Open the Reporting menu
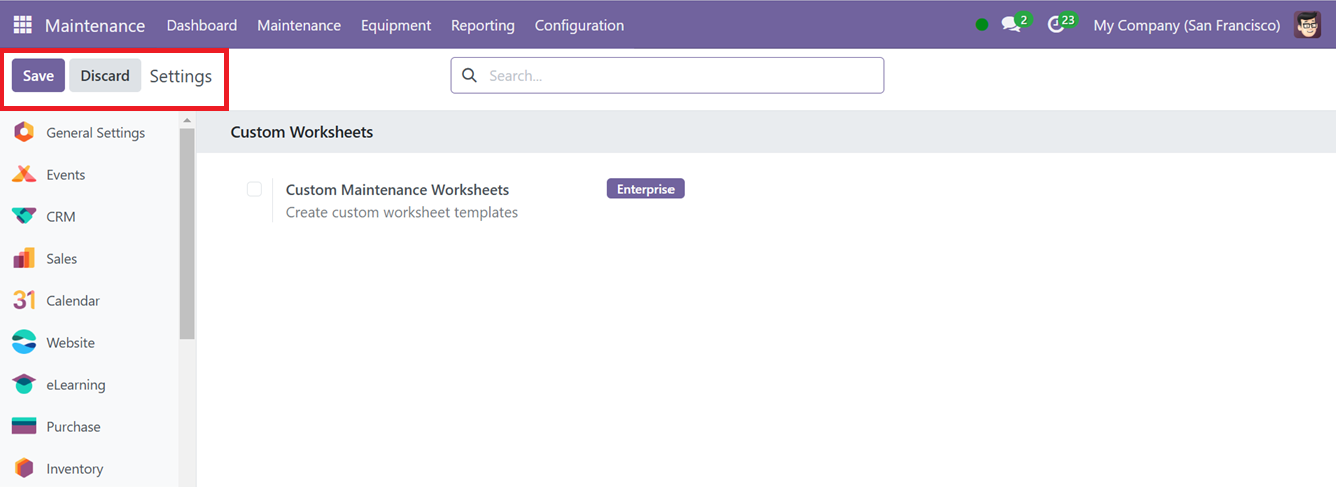Viewport: 1336px width, 487px height. 483,25
